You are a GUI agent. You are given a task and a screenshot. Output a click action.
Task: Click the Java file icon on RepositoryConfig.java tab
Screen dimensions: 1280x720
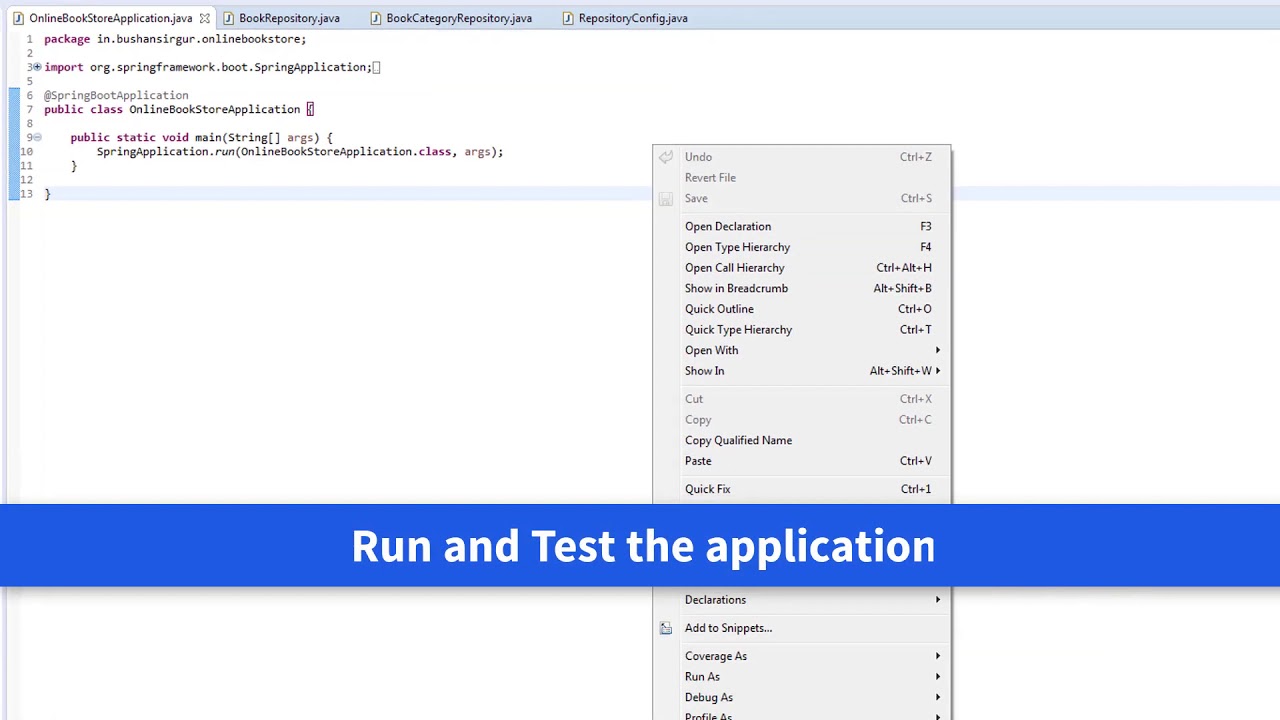pos(567,18)
